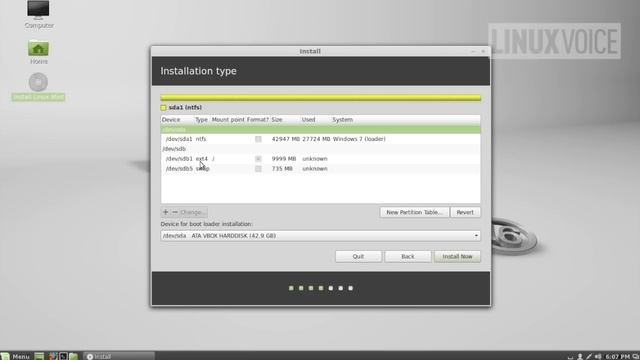Click Windows 7 (loader) system cell
The height and width of the screenshot is (360, 640).
point(359,139)
